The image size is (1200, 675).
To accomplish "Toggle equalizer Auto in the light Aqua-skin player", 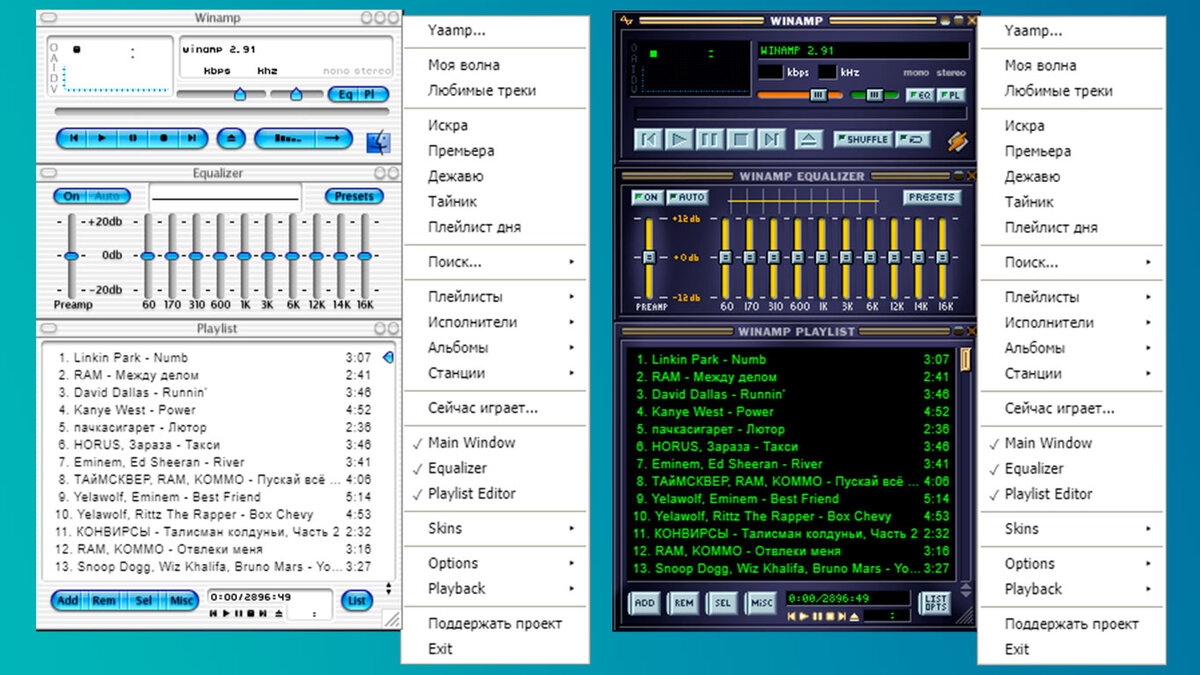I will pyautogui.click(x=107, y=196).
